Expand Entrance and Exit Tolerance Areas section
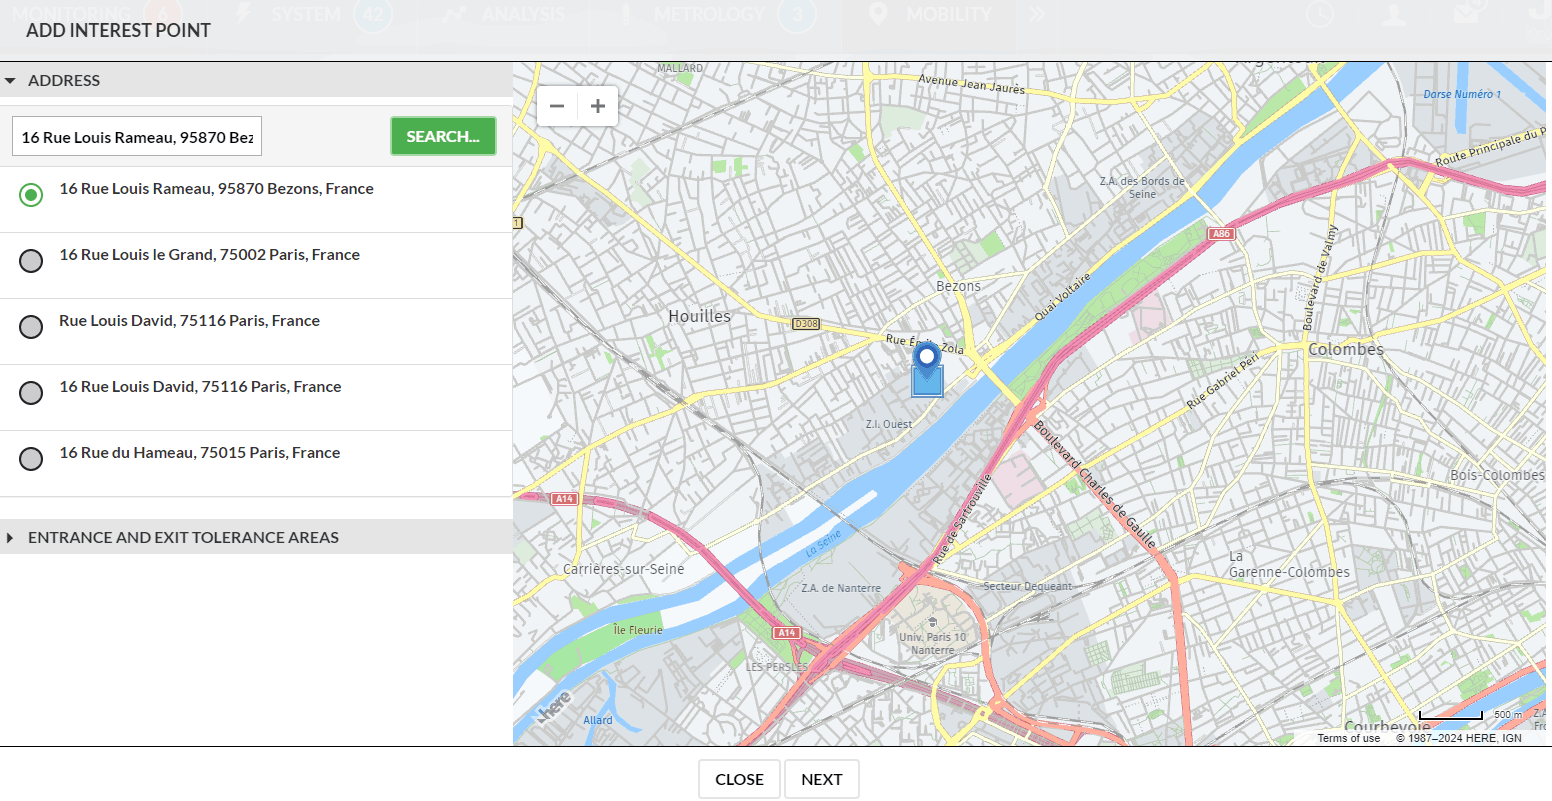The width and height of the screenshot is (1552, 801). (x=183, y=538)
